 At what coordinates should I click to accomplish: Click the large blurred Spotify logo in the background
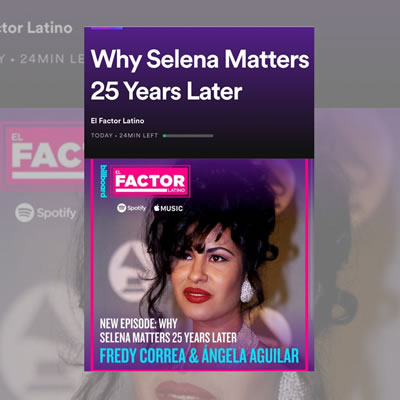(x=46, y=213)
